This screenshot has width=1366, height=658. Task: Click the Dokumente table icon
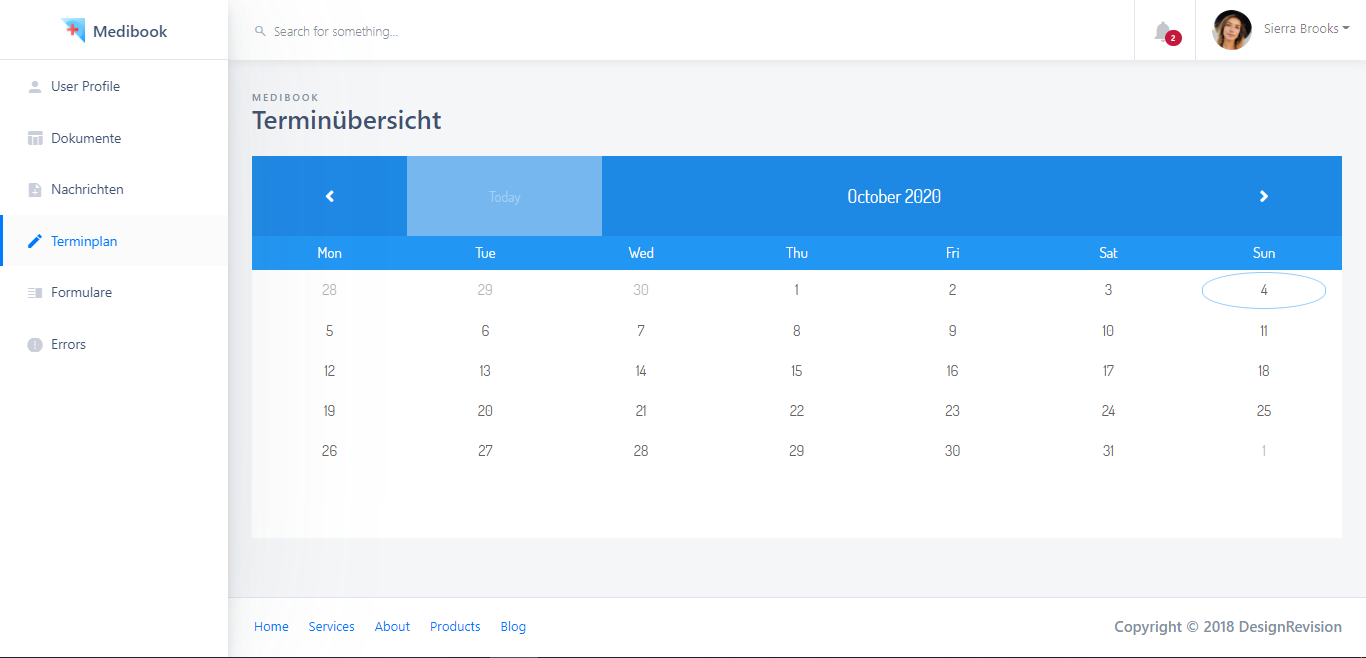pos(35,139)
